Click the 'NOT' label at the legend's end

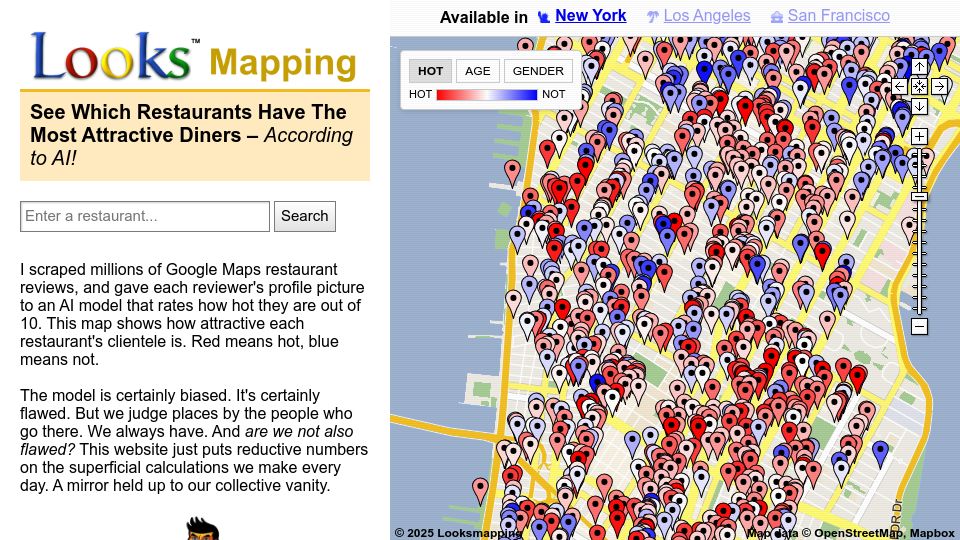point(553,94)
